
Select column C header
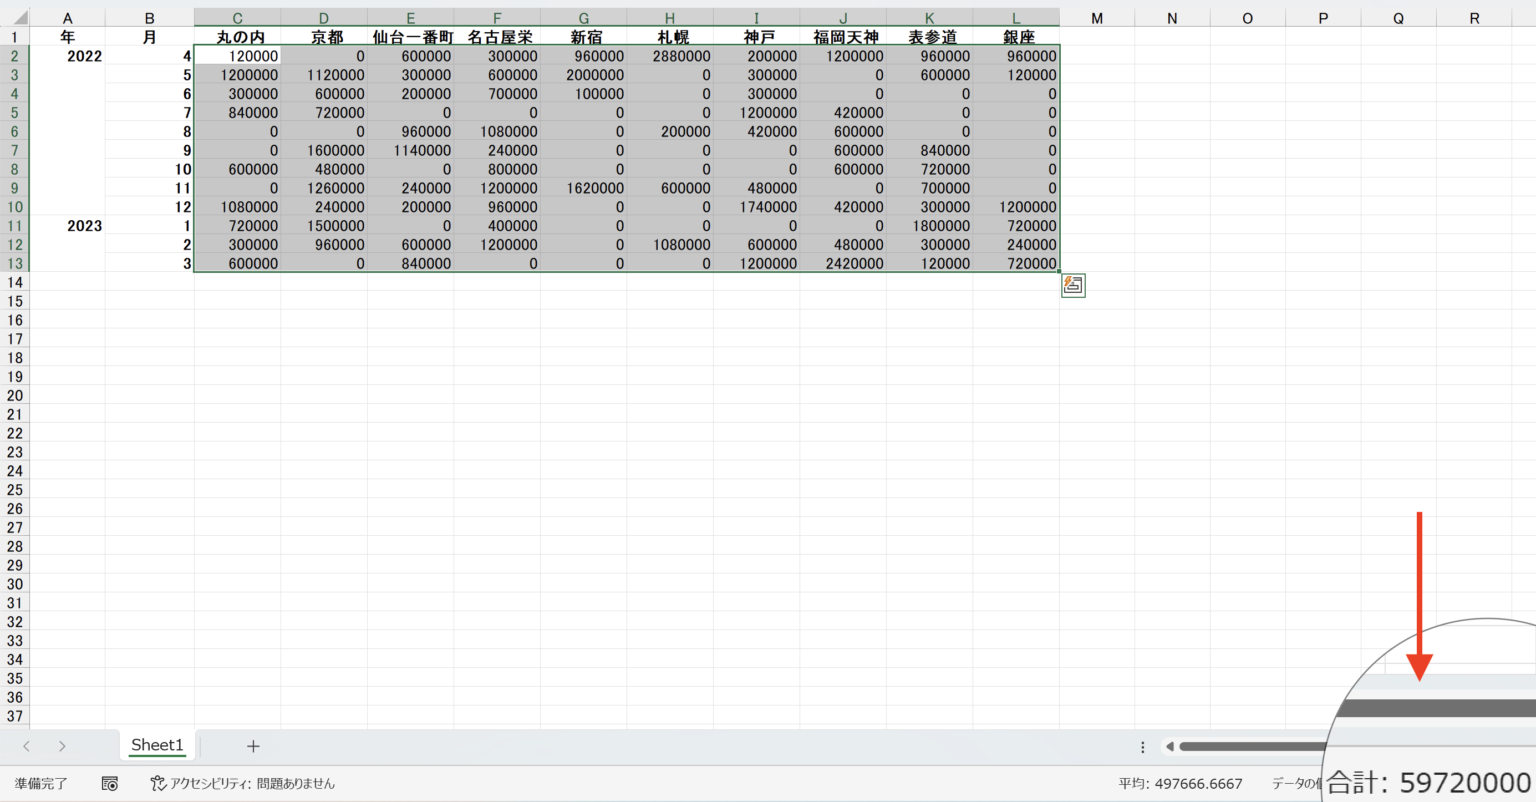[x=237, y=18]
